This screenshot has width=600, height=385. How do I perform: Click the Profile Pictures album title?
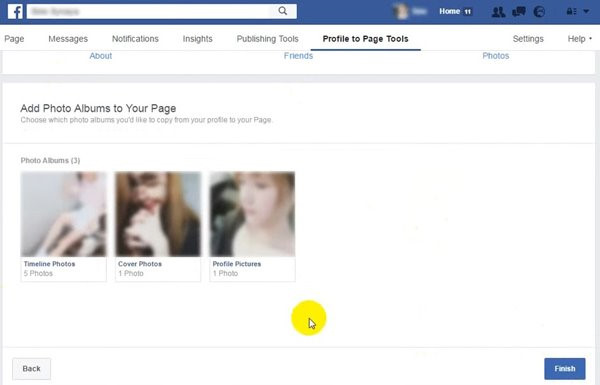click(x=236, y=264)
